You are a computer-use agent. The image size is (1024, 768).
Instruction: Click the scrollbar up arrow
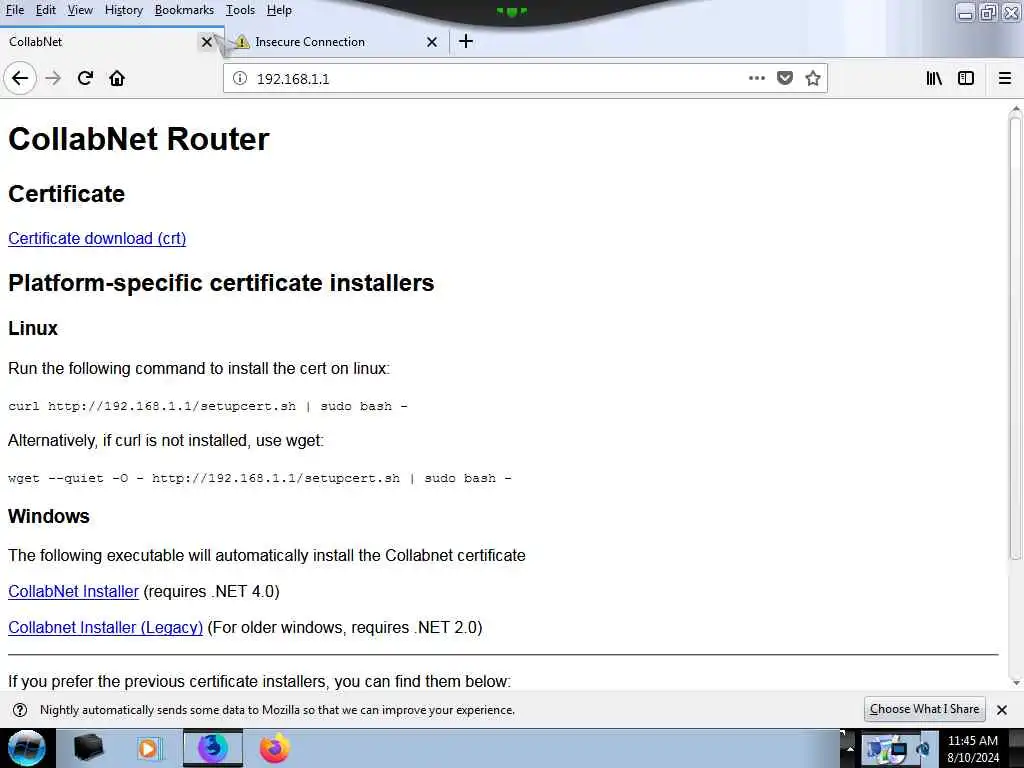tap(1015, 108)
